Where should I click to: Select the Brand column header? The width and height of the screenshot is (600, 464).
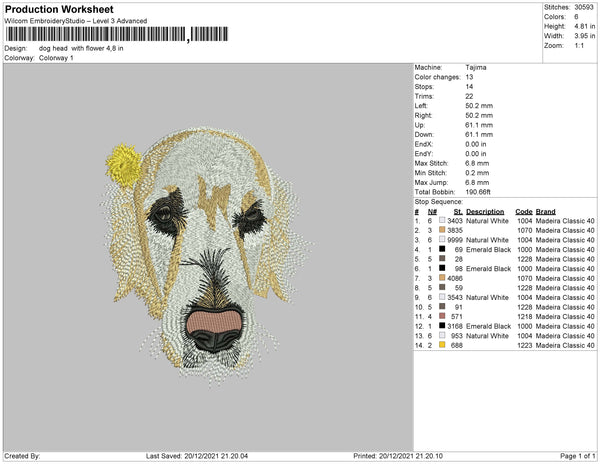pyautogui.click(x=545, y=212)
